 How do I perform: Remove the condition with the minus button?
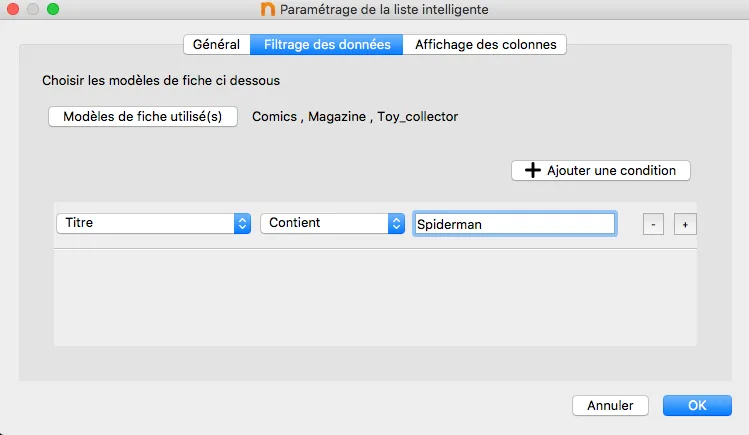(x=652, y=225)
